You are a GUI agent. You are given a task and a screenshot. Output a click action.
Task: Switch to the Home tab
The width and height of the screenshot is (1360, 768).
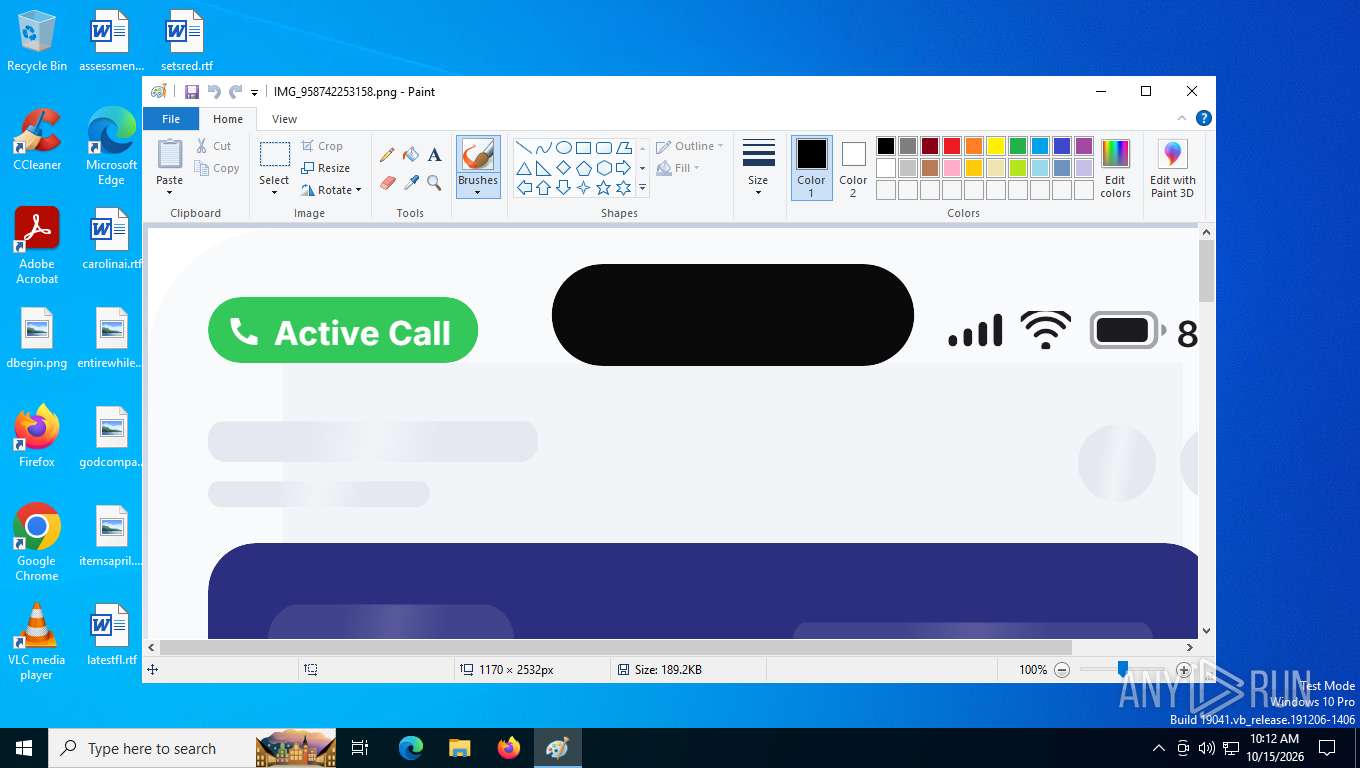228,119
